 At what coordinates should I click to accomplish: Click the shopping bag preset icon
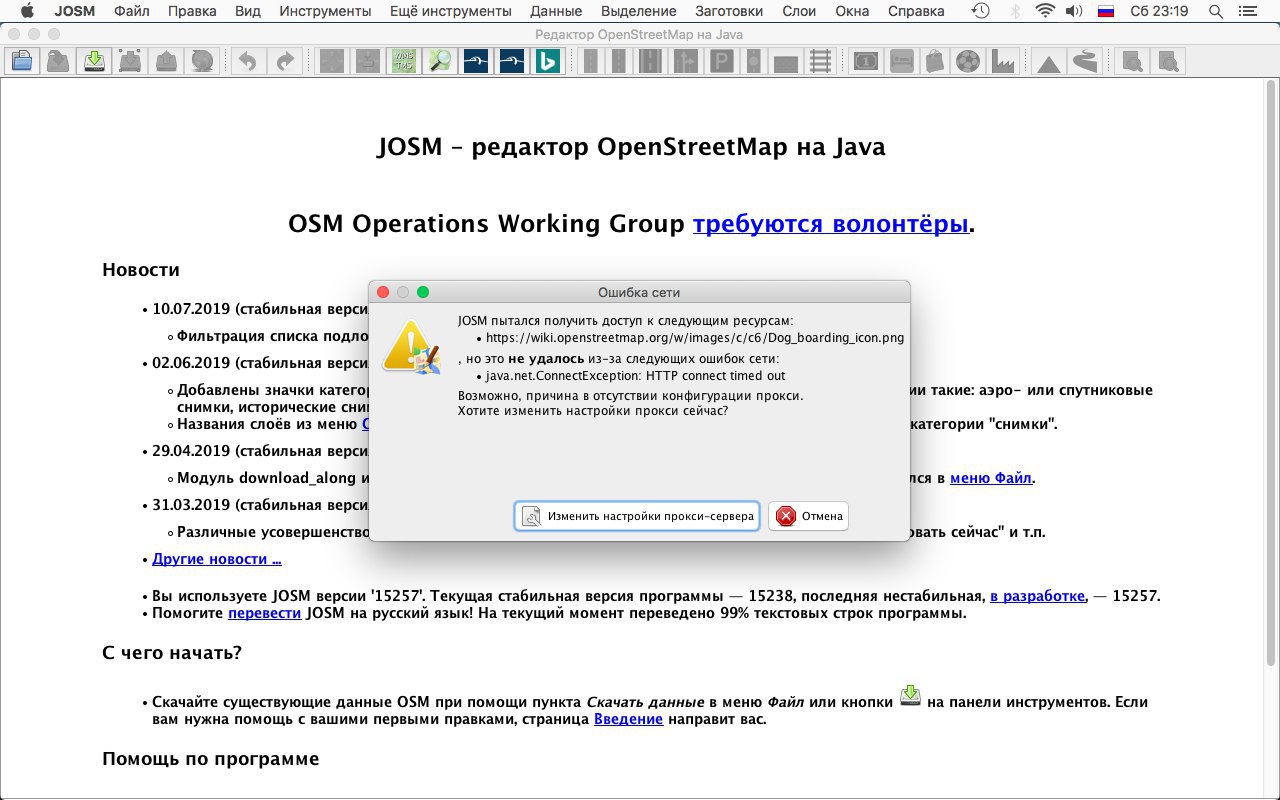934,61
